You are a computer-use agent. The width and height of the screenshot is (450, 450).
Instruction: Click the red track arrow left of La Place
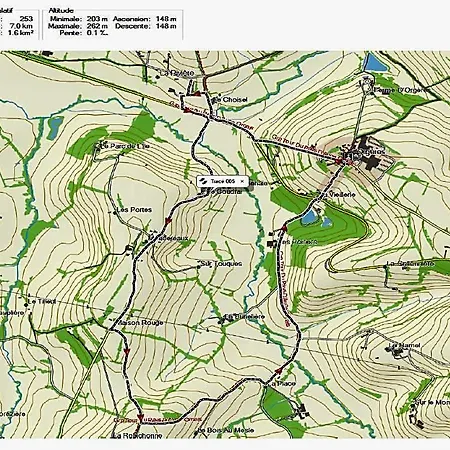278,370
